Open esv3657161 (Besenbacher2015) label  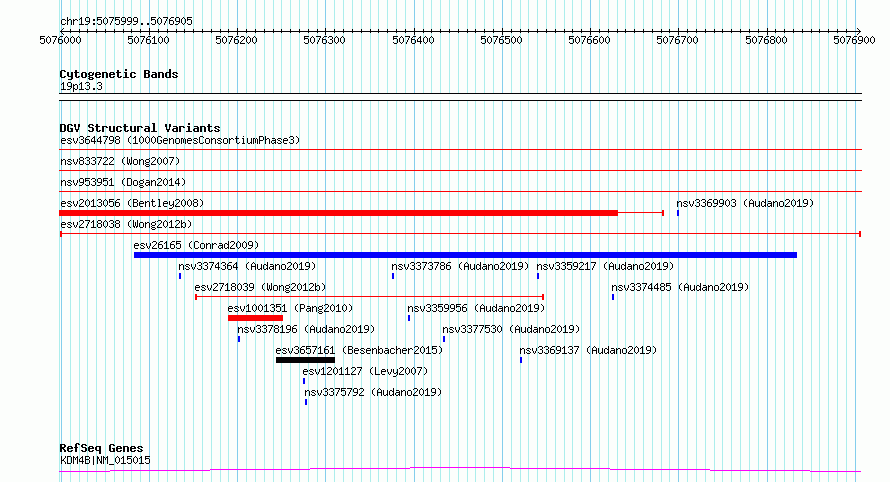(359, 350)
